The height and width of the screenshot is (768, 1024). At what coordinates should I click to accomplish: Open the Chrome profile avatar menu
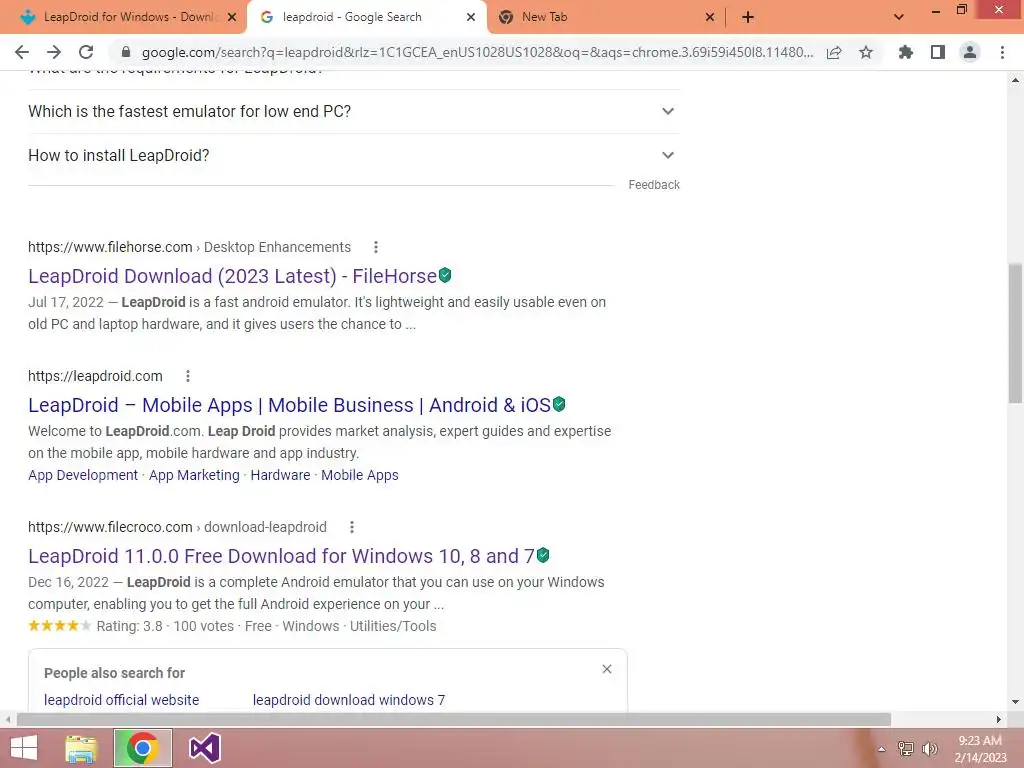pyautogui.click(x=970, y=52)
